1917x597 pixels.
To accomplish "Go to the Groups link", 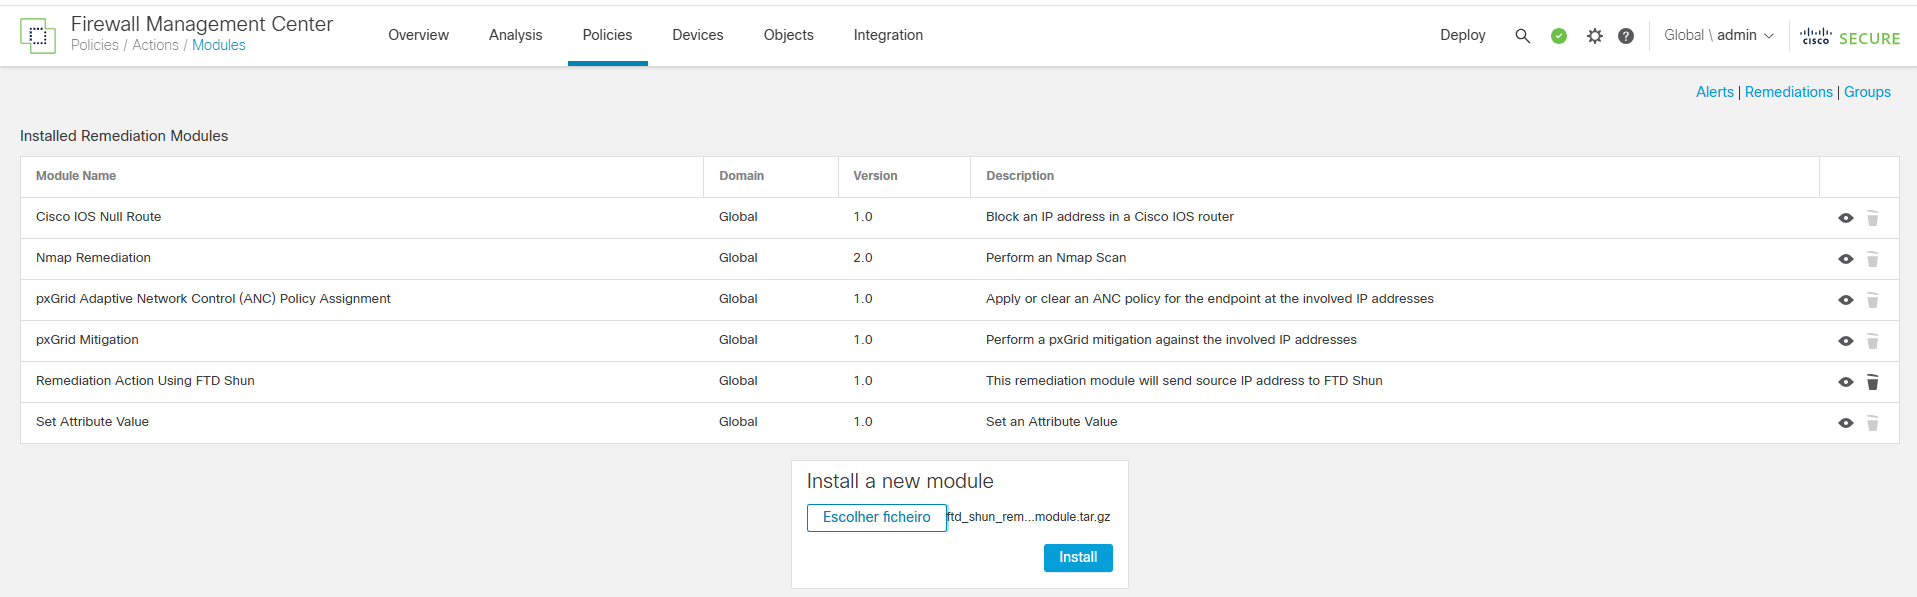I will (1867, 92).
